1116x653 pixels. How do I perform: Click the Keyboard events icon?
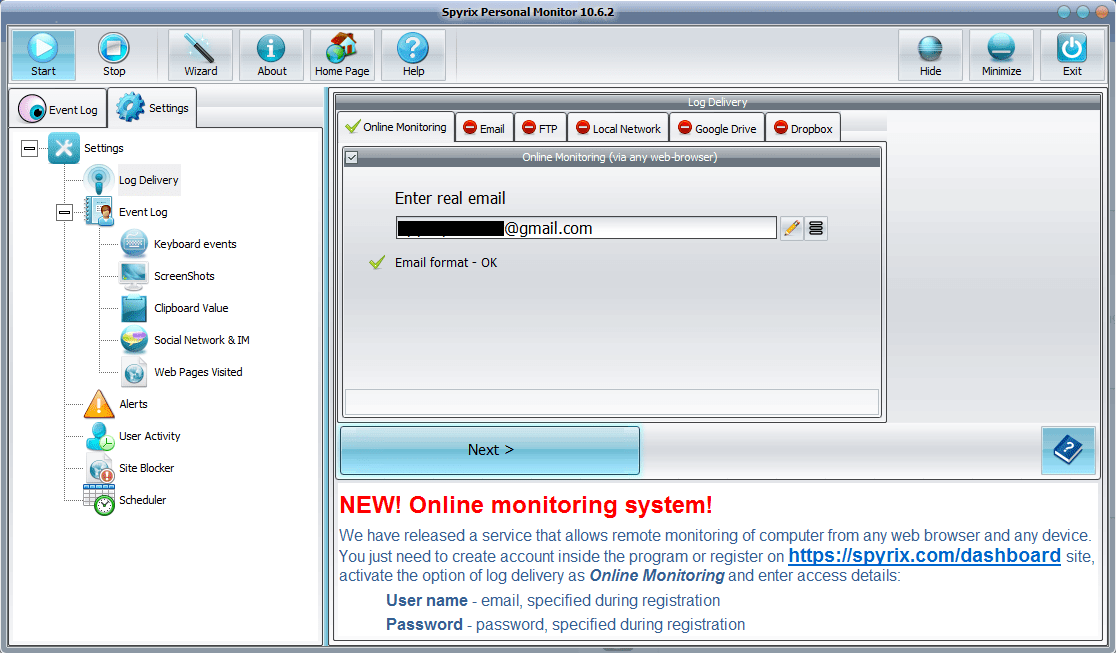(x=134, y=244)
